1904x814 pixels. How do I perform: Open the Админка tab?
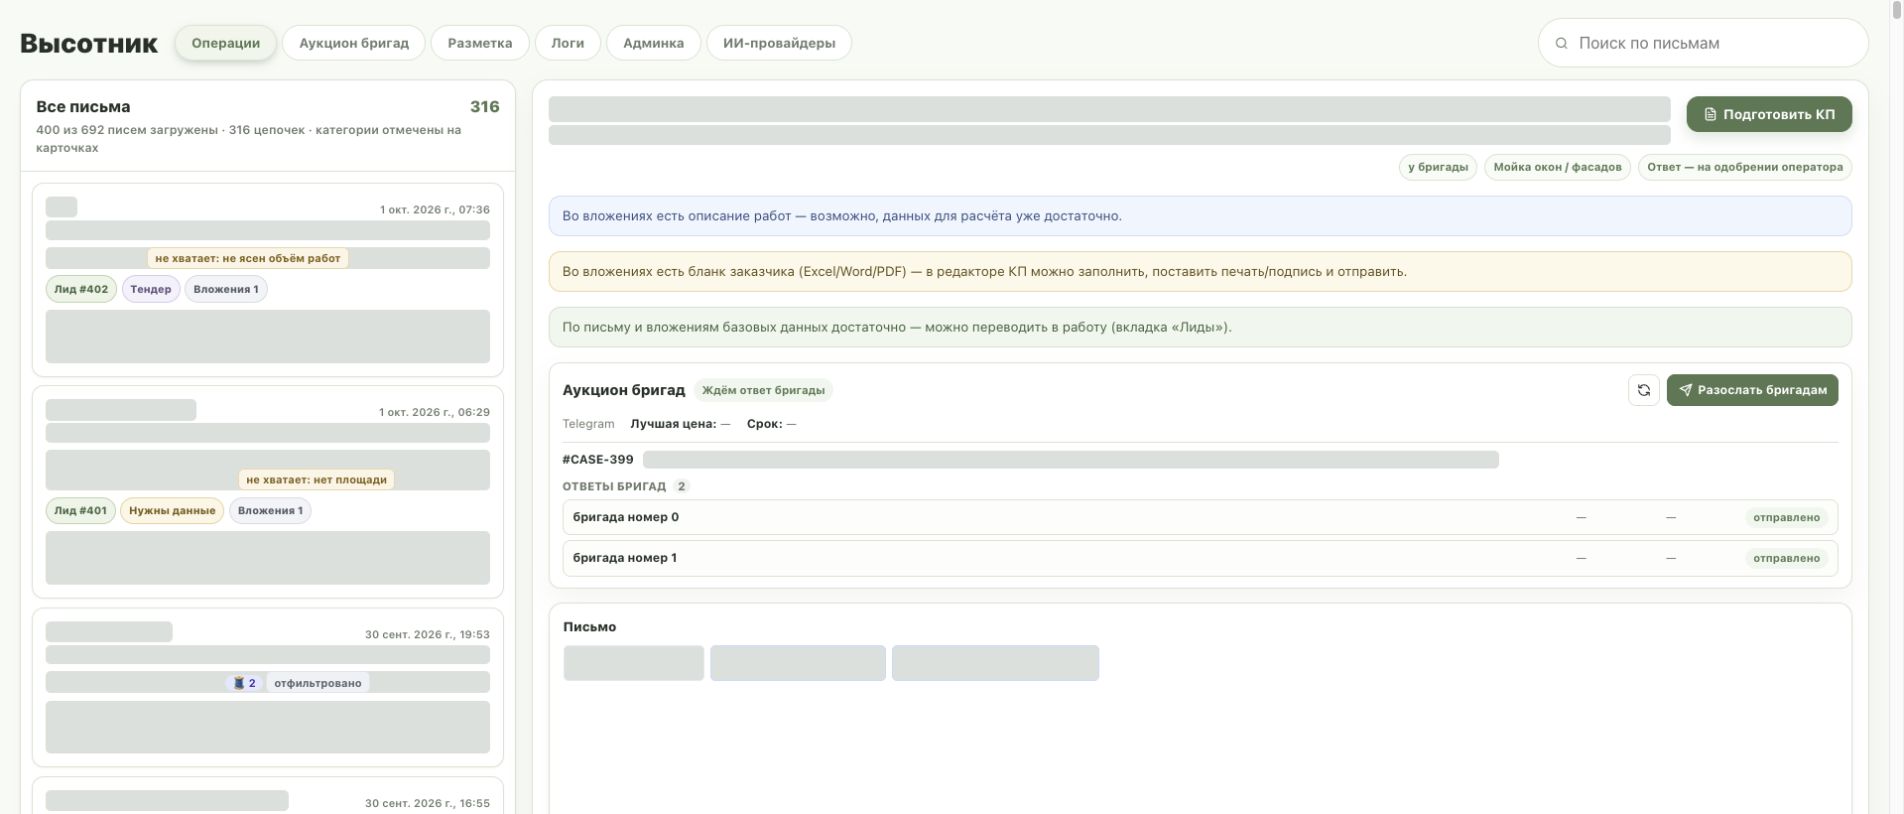pyautogui.click(x=653, y=43)
